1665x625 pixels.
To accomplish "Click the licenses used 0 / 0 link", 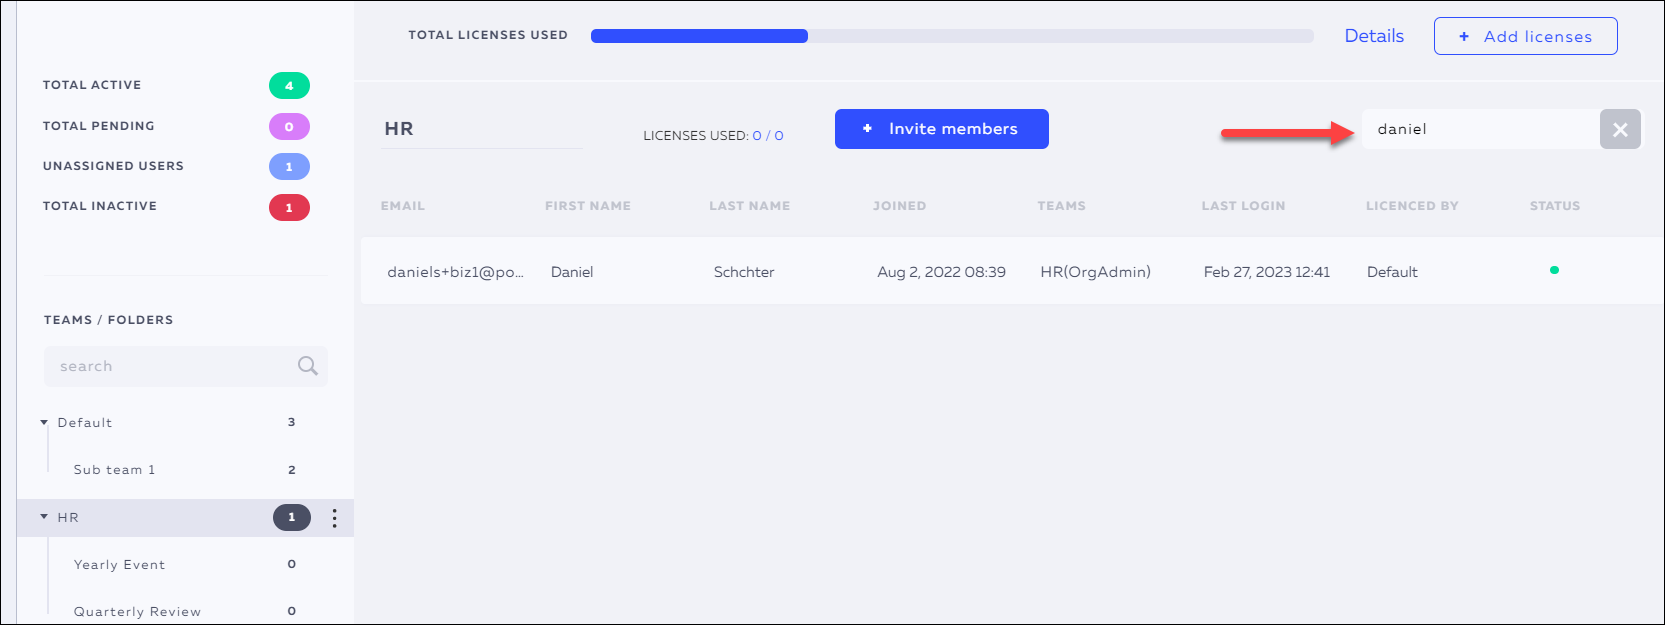I will coord(768,135).
